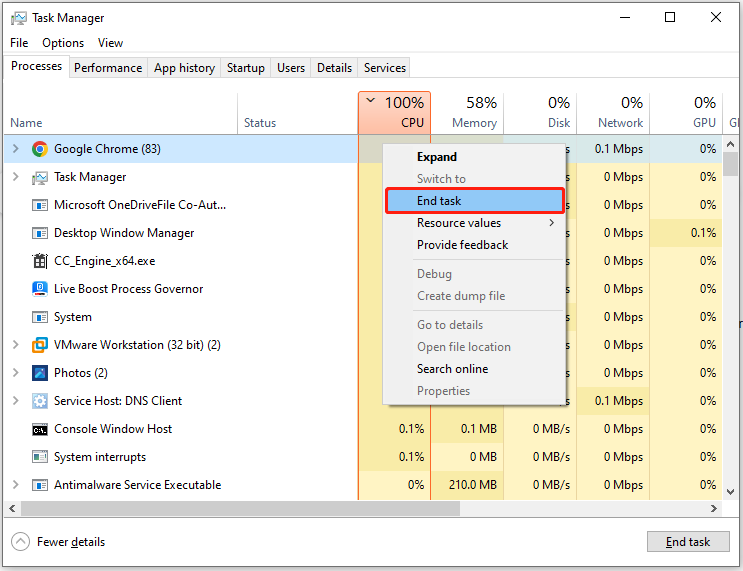Click the Fewer details link
This screenshot has width=743, height=571.
pos(71,542)
